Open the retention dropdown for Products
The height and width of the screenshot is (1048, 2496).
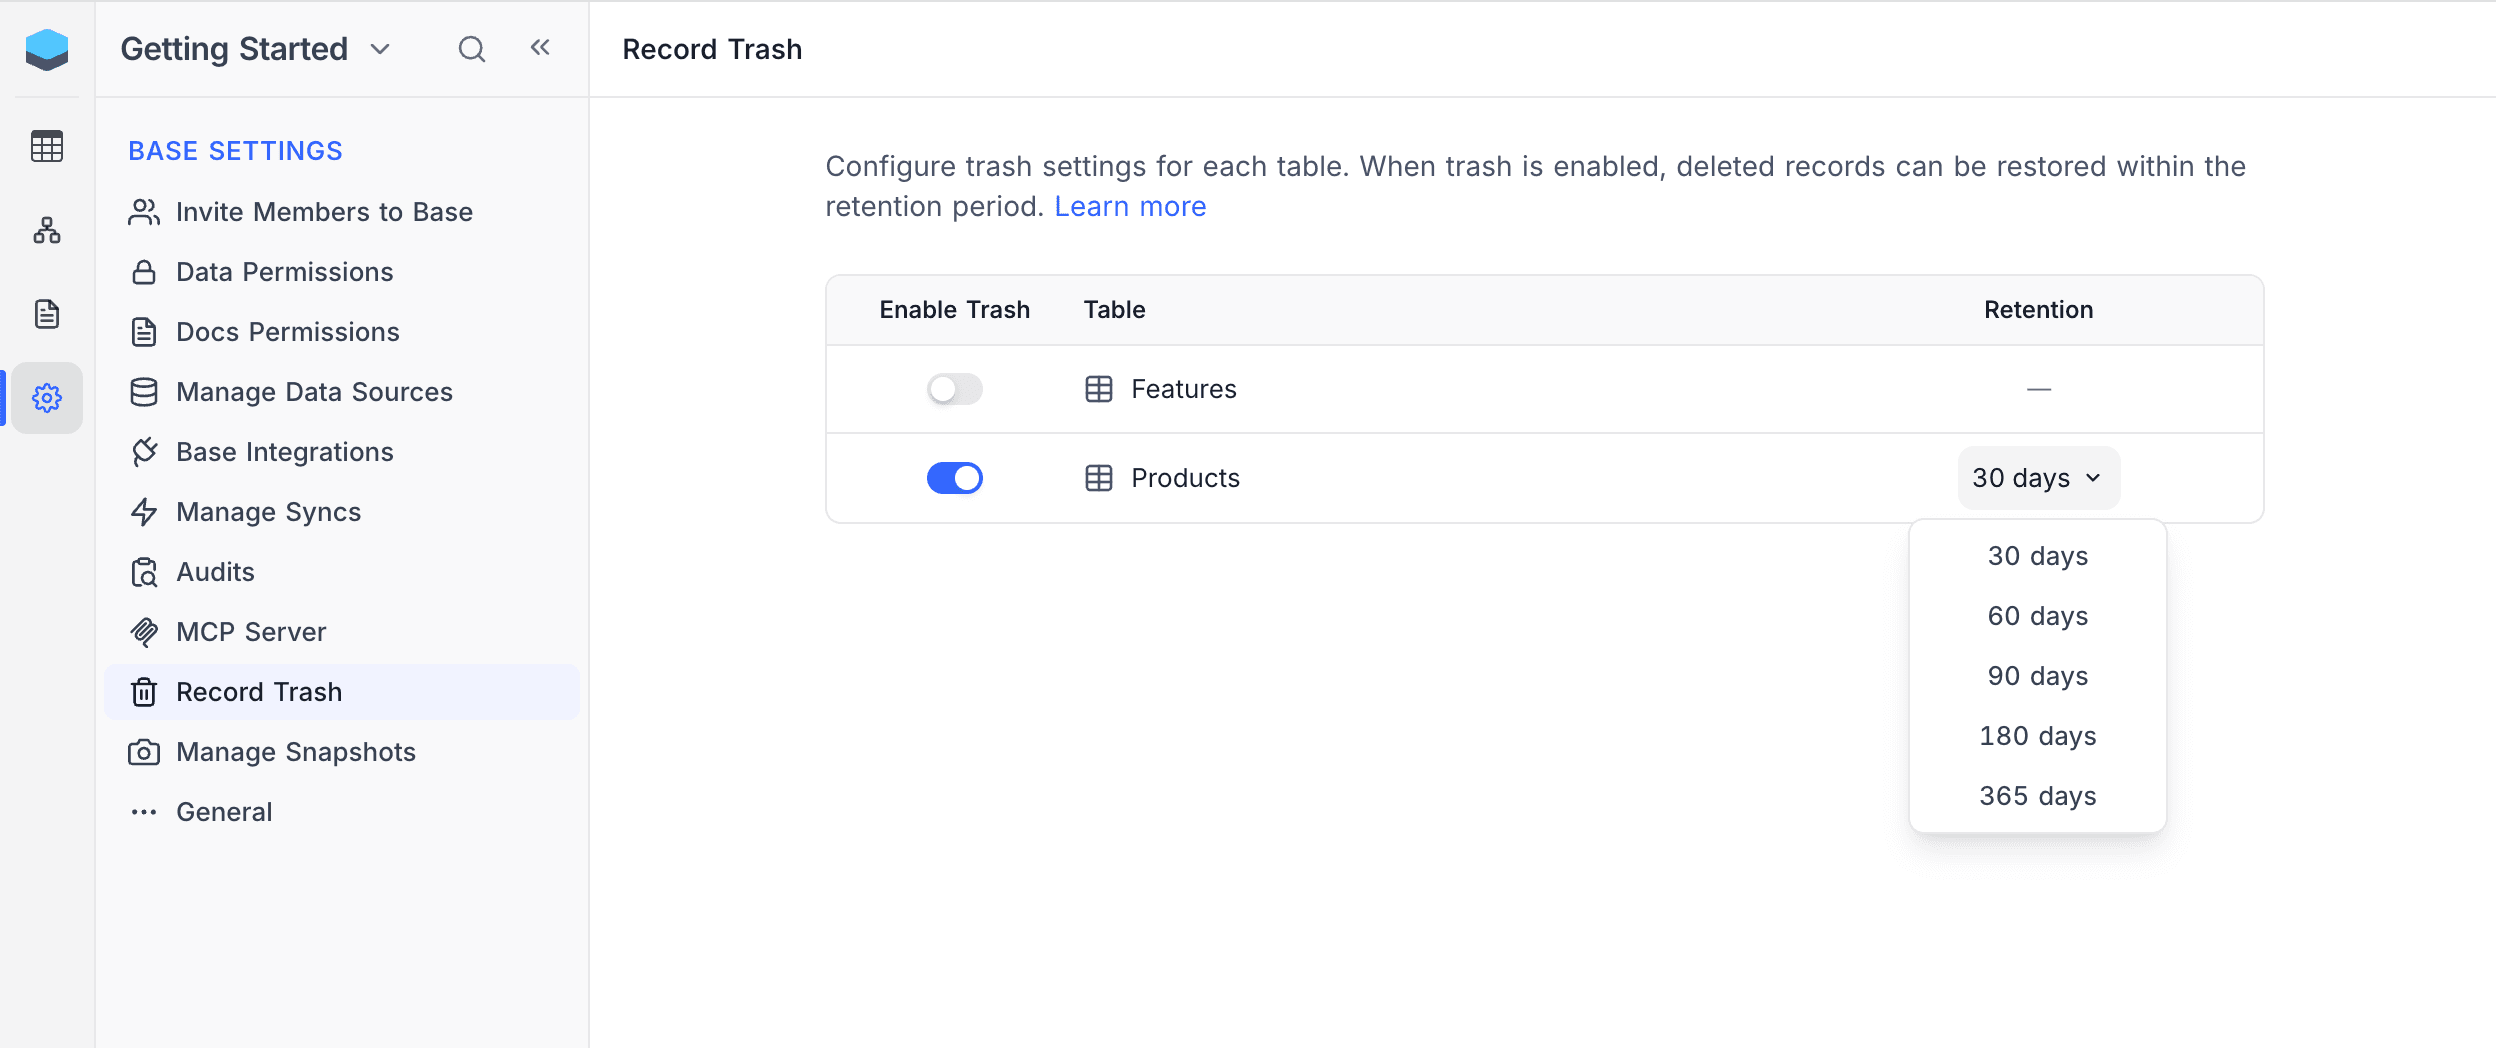point(2037,478)
